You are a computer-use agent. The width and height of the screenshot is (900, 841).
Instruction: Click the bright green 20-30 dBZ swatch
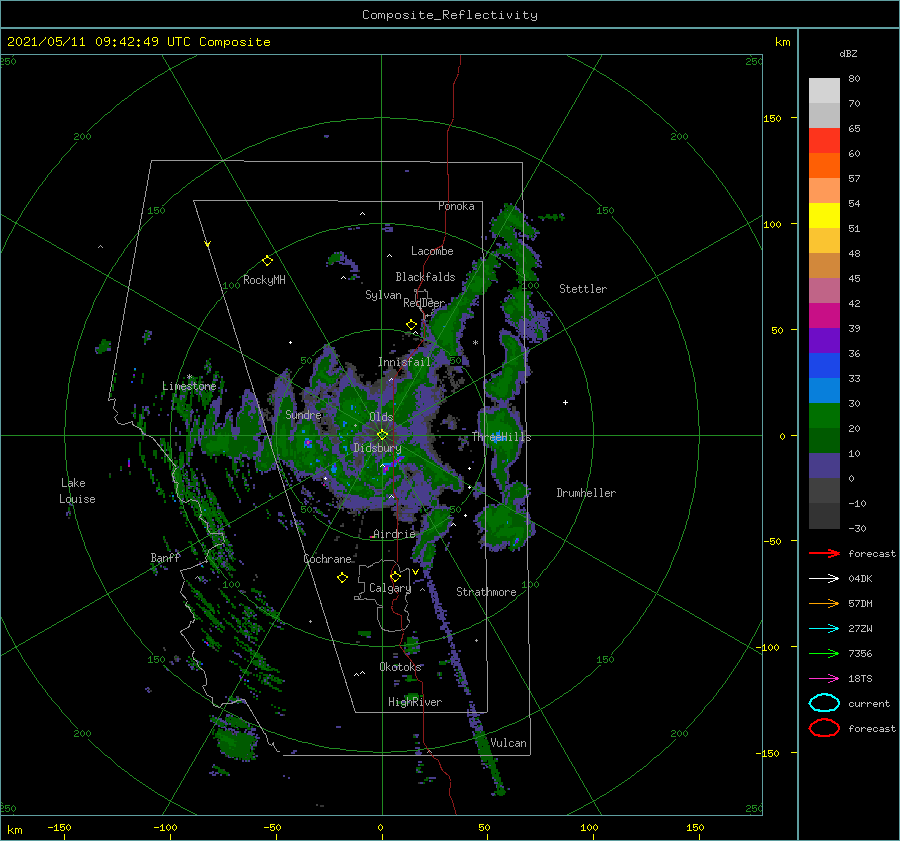pos(824,415)
